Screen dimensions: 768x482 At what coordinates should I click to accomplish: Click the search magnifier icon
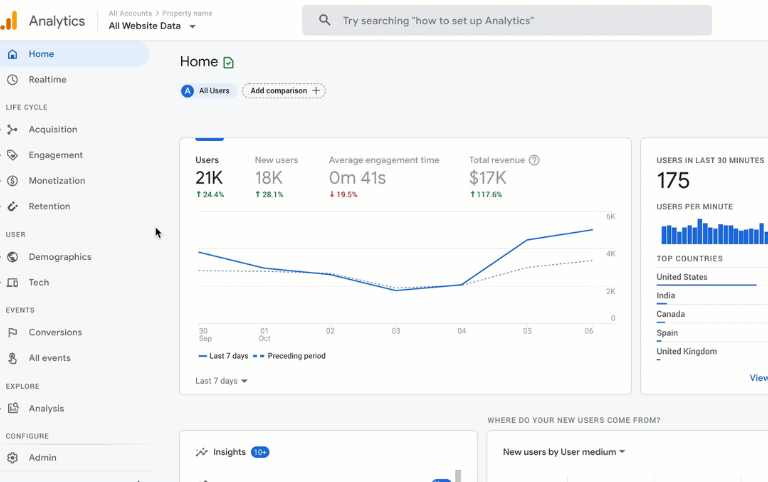pos(324,20)
